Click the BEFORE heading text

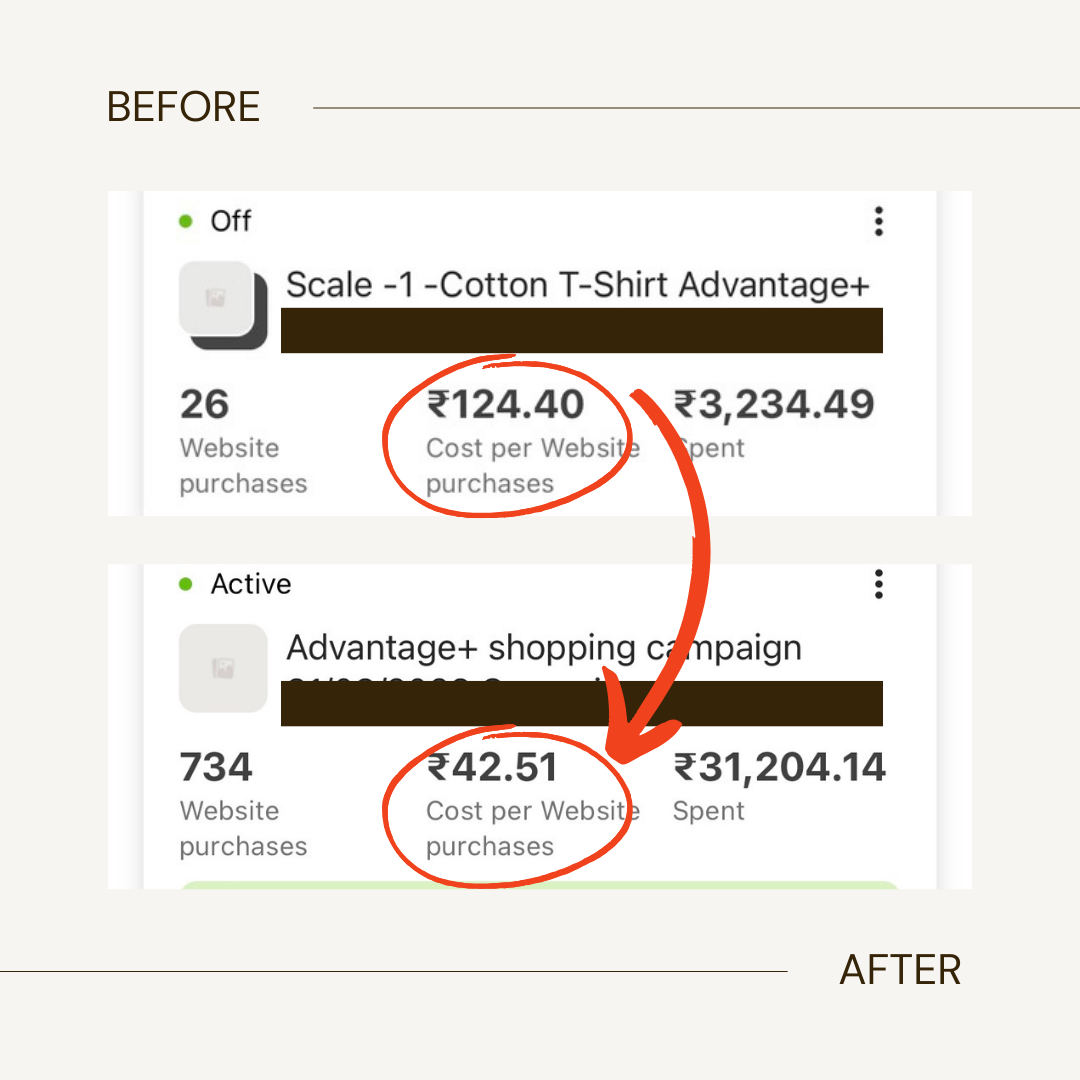(183, 108)
